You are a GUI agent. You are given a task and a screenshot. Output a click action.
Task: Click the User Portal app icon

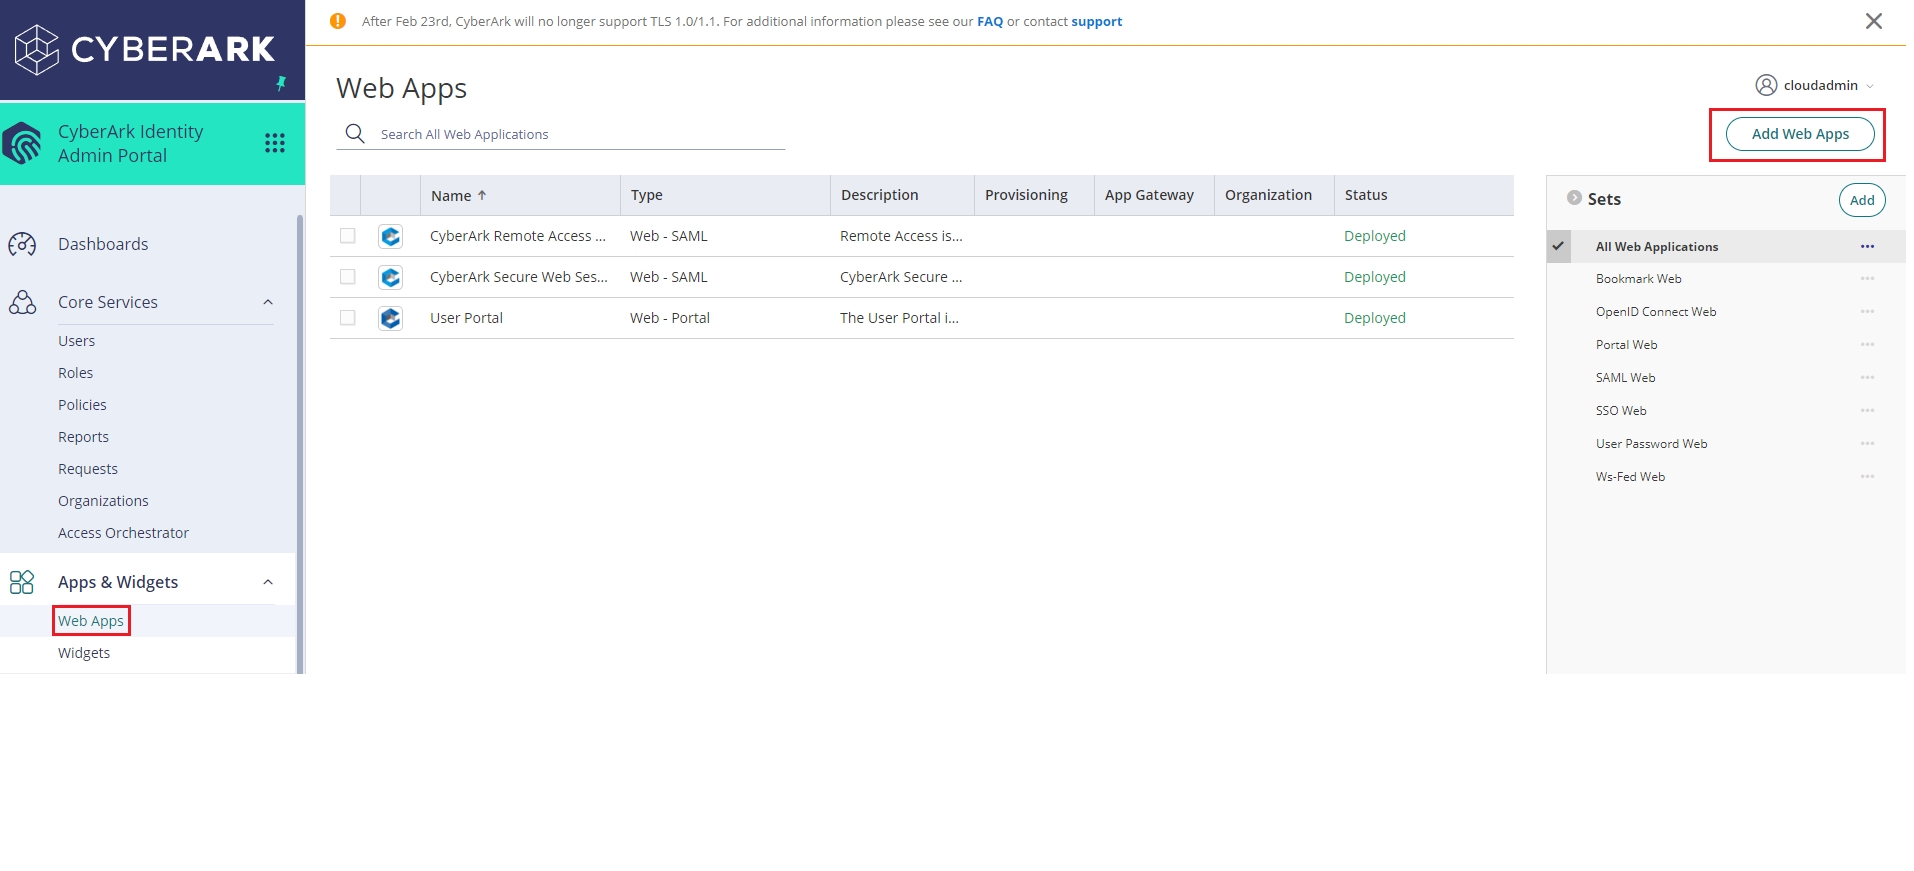click(x=391, y=318)
